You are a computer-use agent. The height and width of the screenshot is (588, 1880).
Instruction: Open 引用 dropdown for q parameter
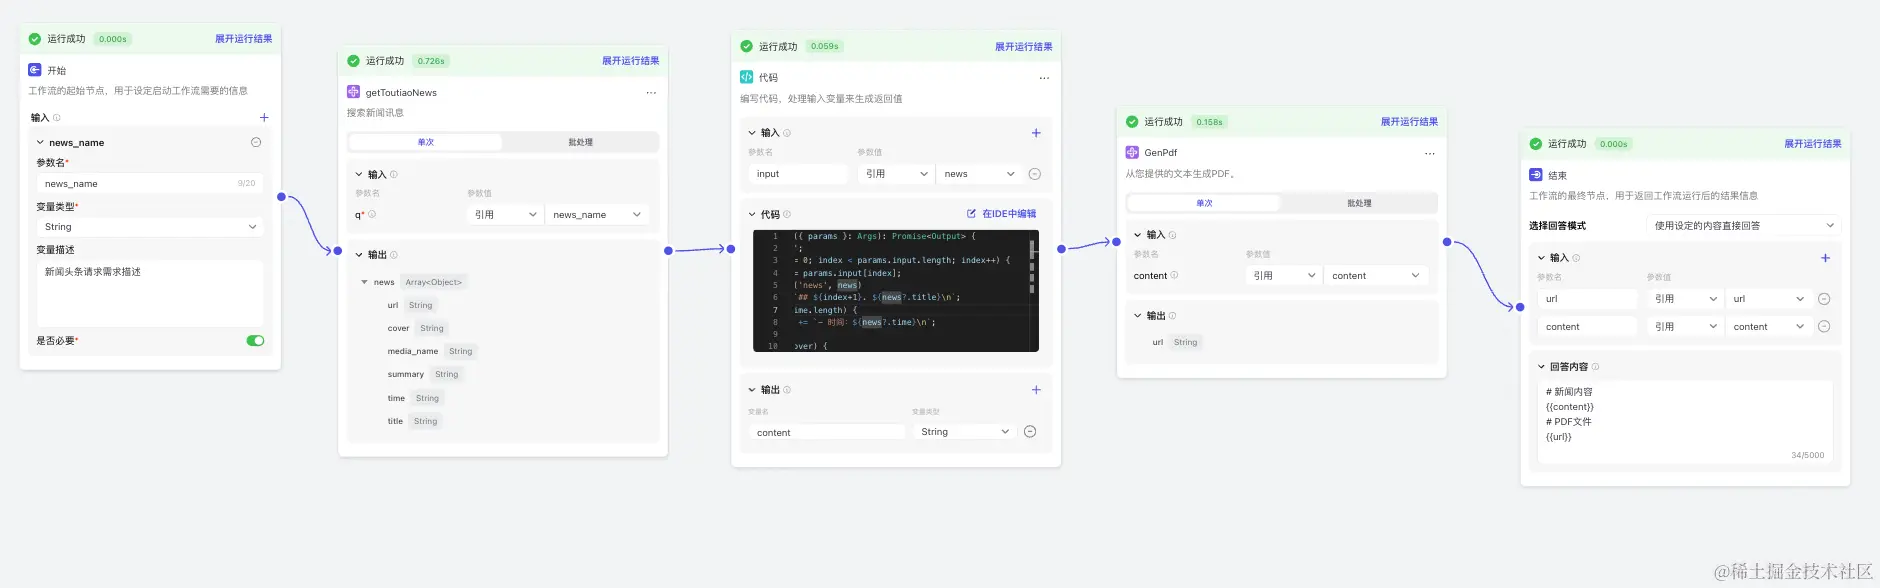[505, 215]
